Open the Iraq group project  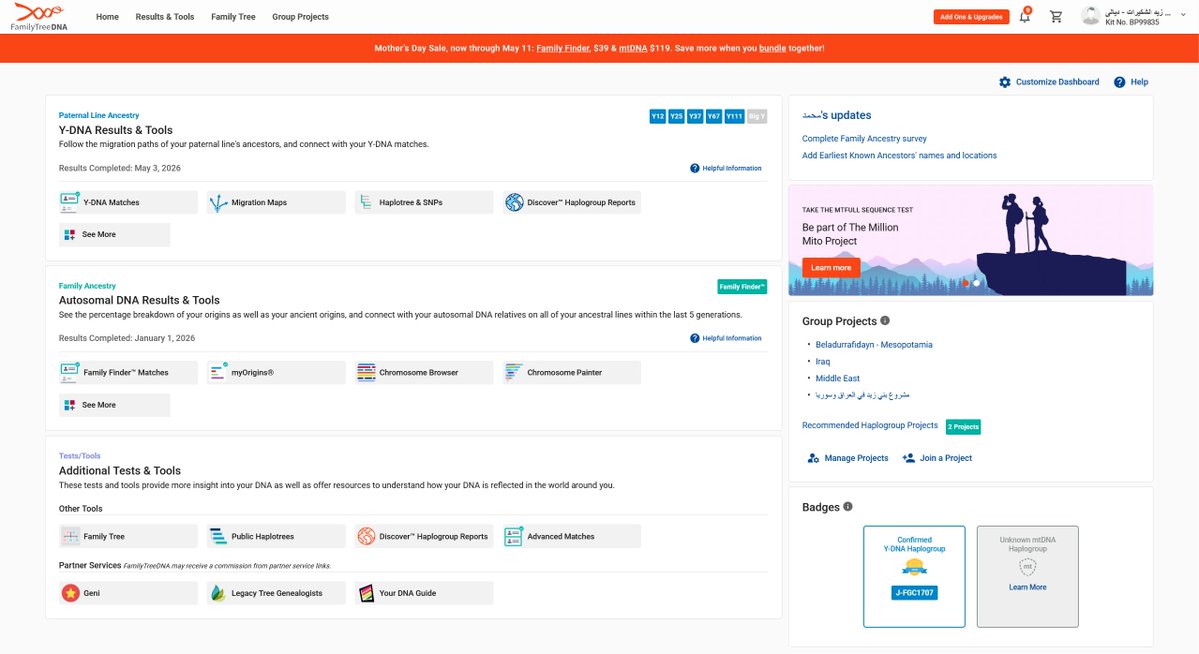coord(823,362)
